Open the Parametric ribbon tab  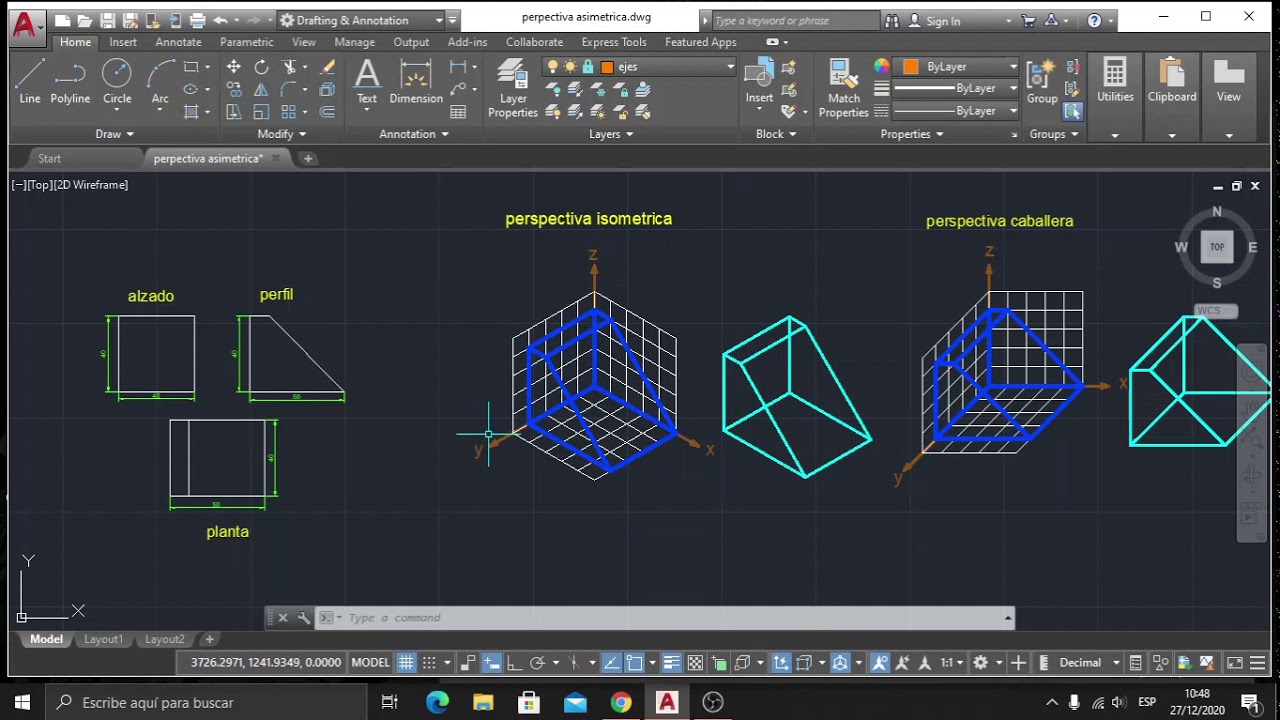(246, 42)
